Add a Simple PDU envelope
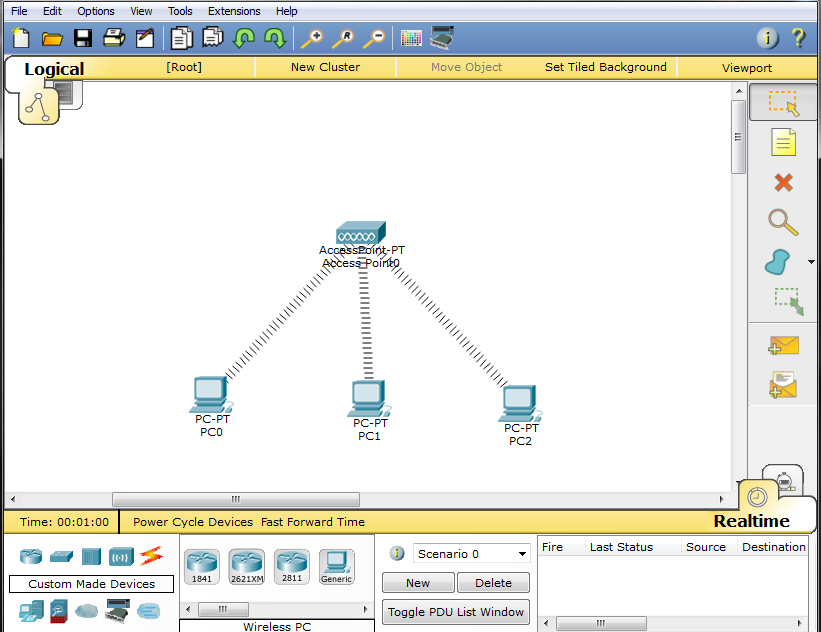Image resolution: width=821 pixels, height=632 pixels. pos(783,345)
